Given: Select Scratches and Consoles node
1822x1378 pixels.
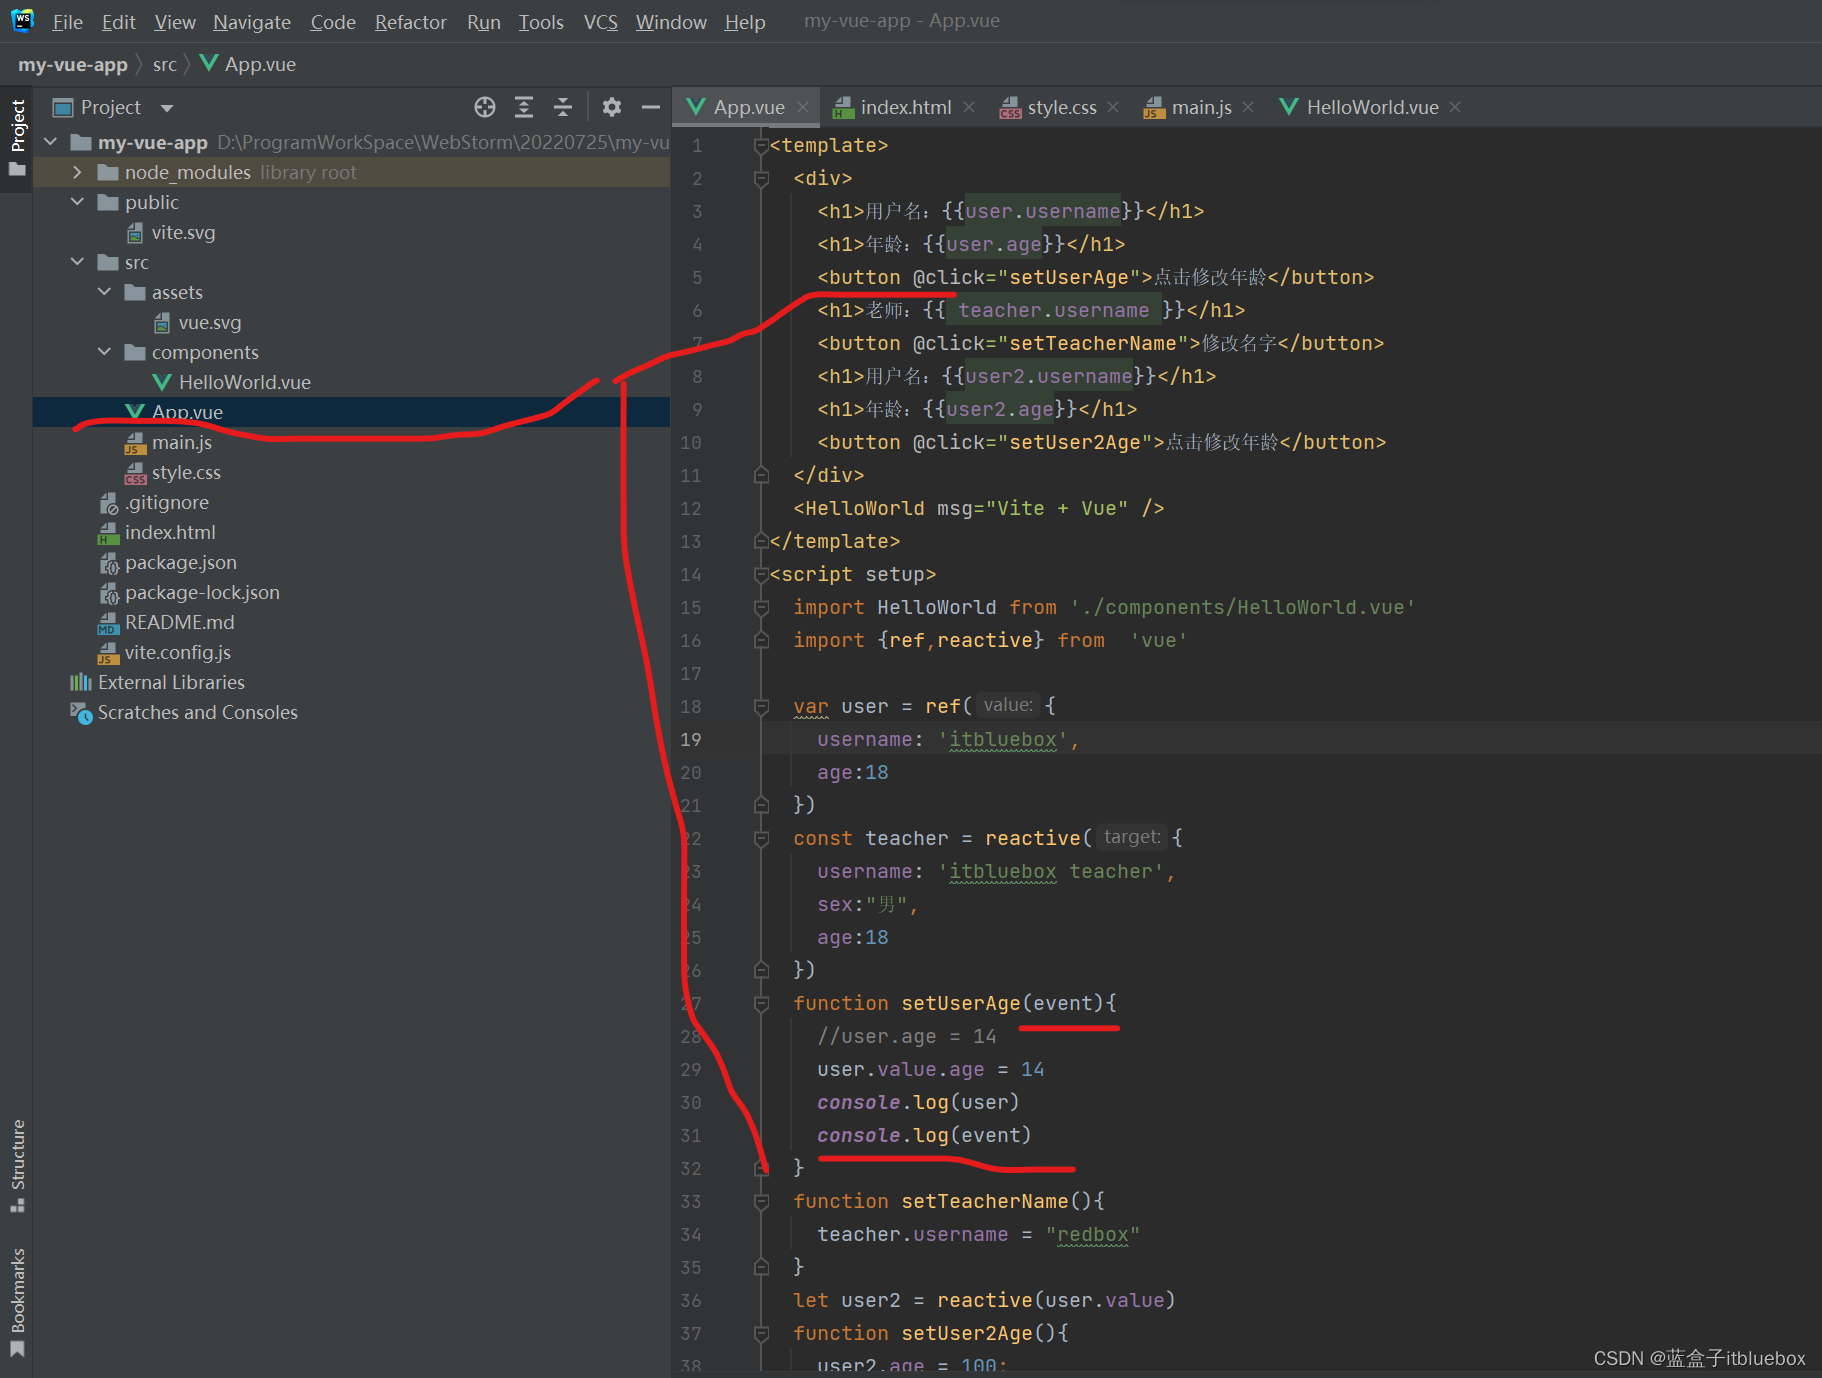Looking at the screenshot, I should click(197, 712).
